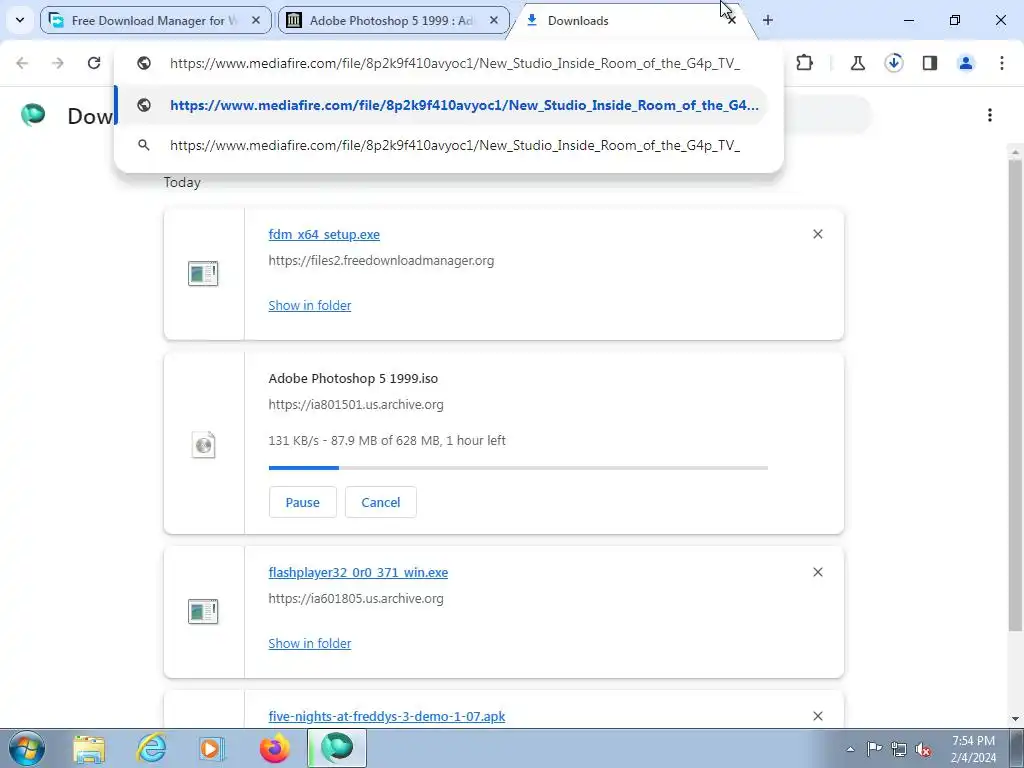Click Adobe Photoshop 5 1999.iso file name
This screenshot has width=1024, height=768.
pos(353,378)
